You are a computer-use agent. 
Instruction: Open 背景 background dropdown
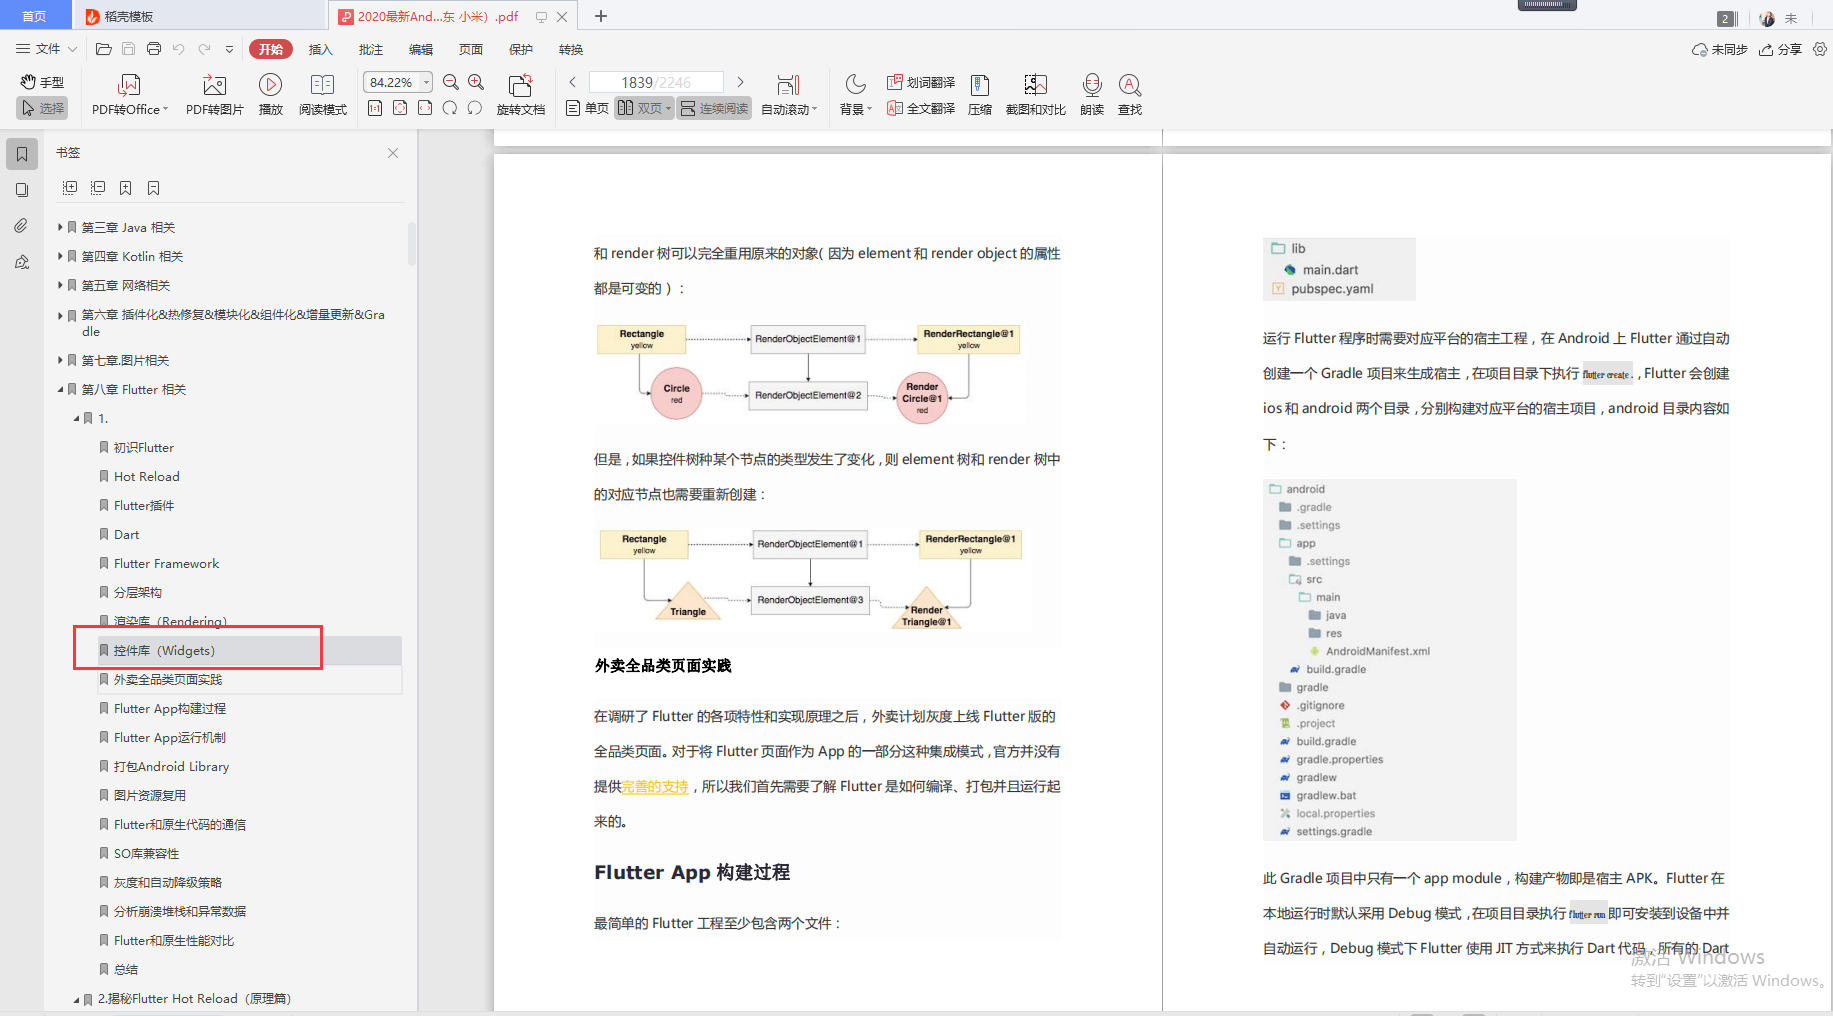click(856, 95)
